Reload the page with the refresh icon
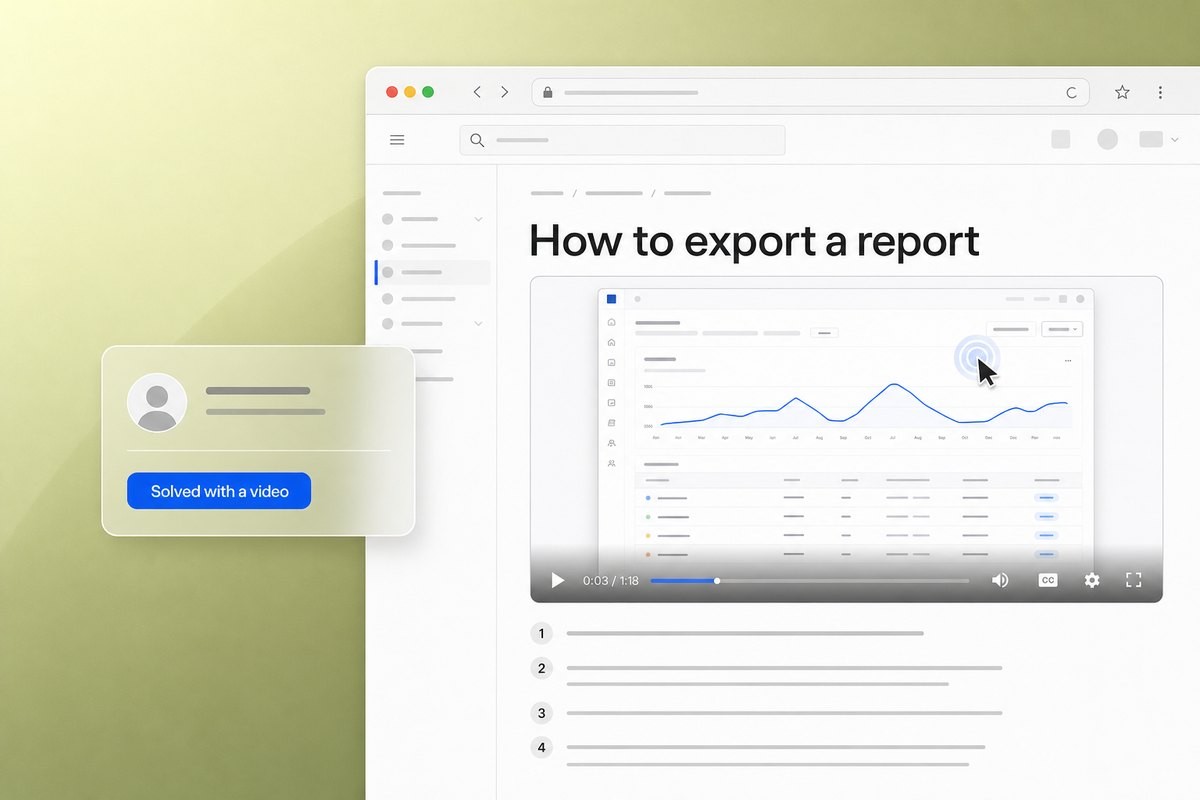Image resolution: width=1200 pixels, height=800 pixels. point(1071,92)
